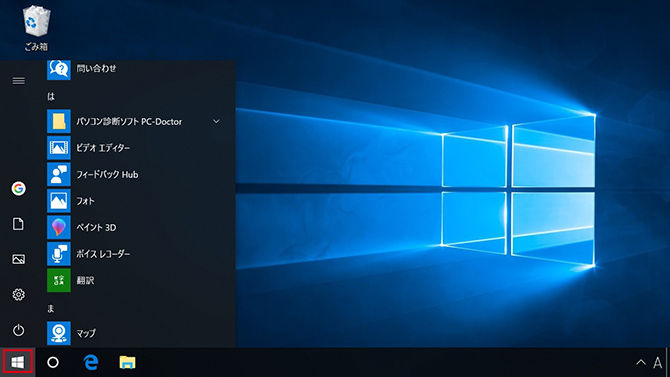Open Cortana circle on the taskbar

53,362
